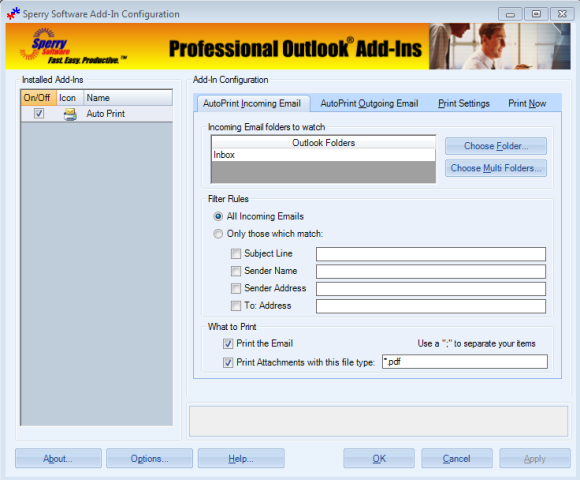Click the On/Off column header
Viewport: 580px width, 480px height.
click(x=38, y=98)
